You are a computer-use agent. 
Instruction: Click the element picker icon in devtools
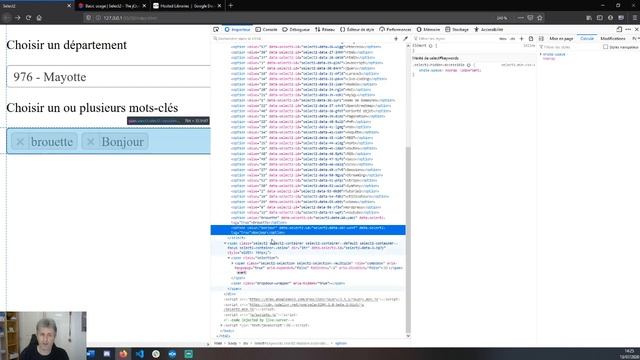(x=216, y=29)
